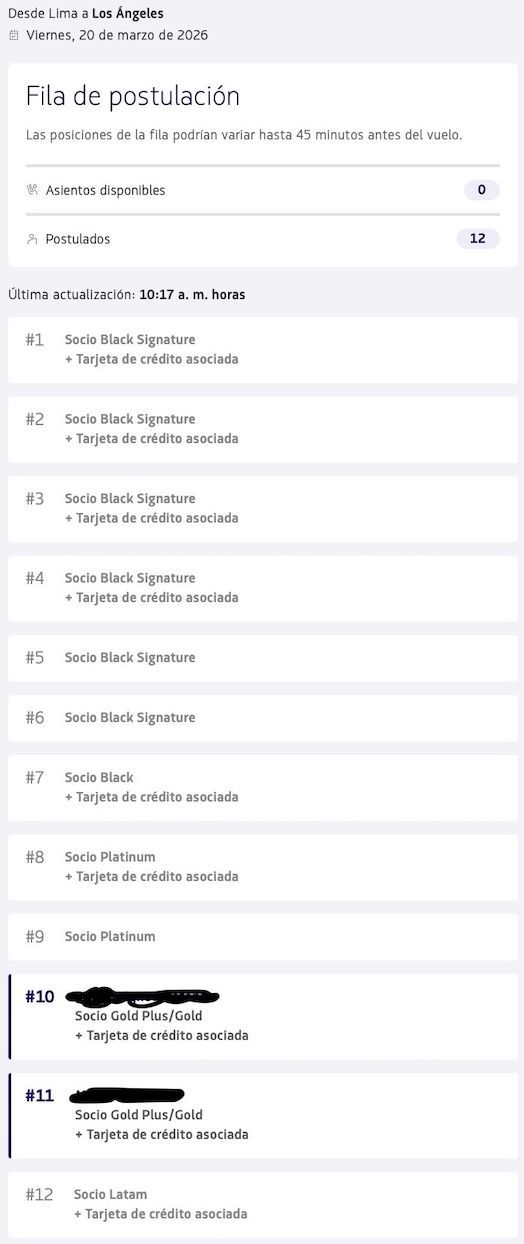This screenshot has height=1244, width=524.
Task: Click the available seats count badge showing 0
Action: tap(481, 190)
